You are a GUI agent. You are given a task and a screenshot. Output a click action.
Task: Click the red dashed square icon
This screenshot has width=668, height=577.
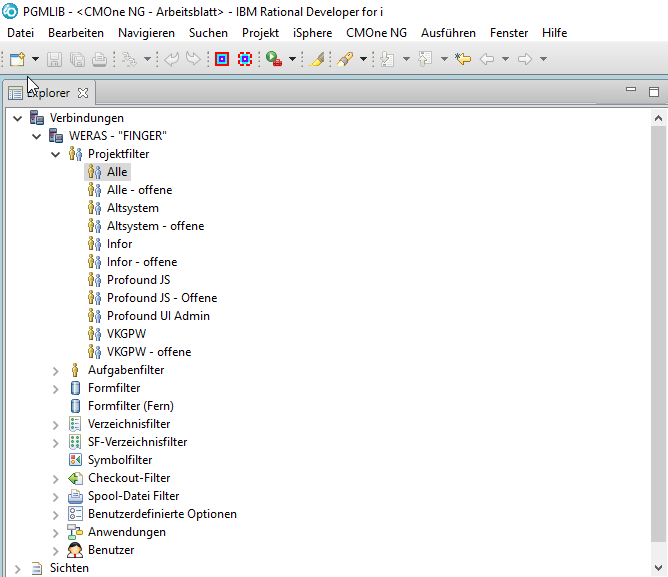(x=245, y=59)
